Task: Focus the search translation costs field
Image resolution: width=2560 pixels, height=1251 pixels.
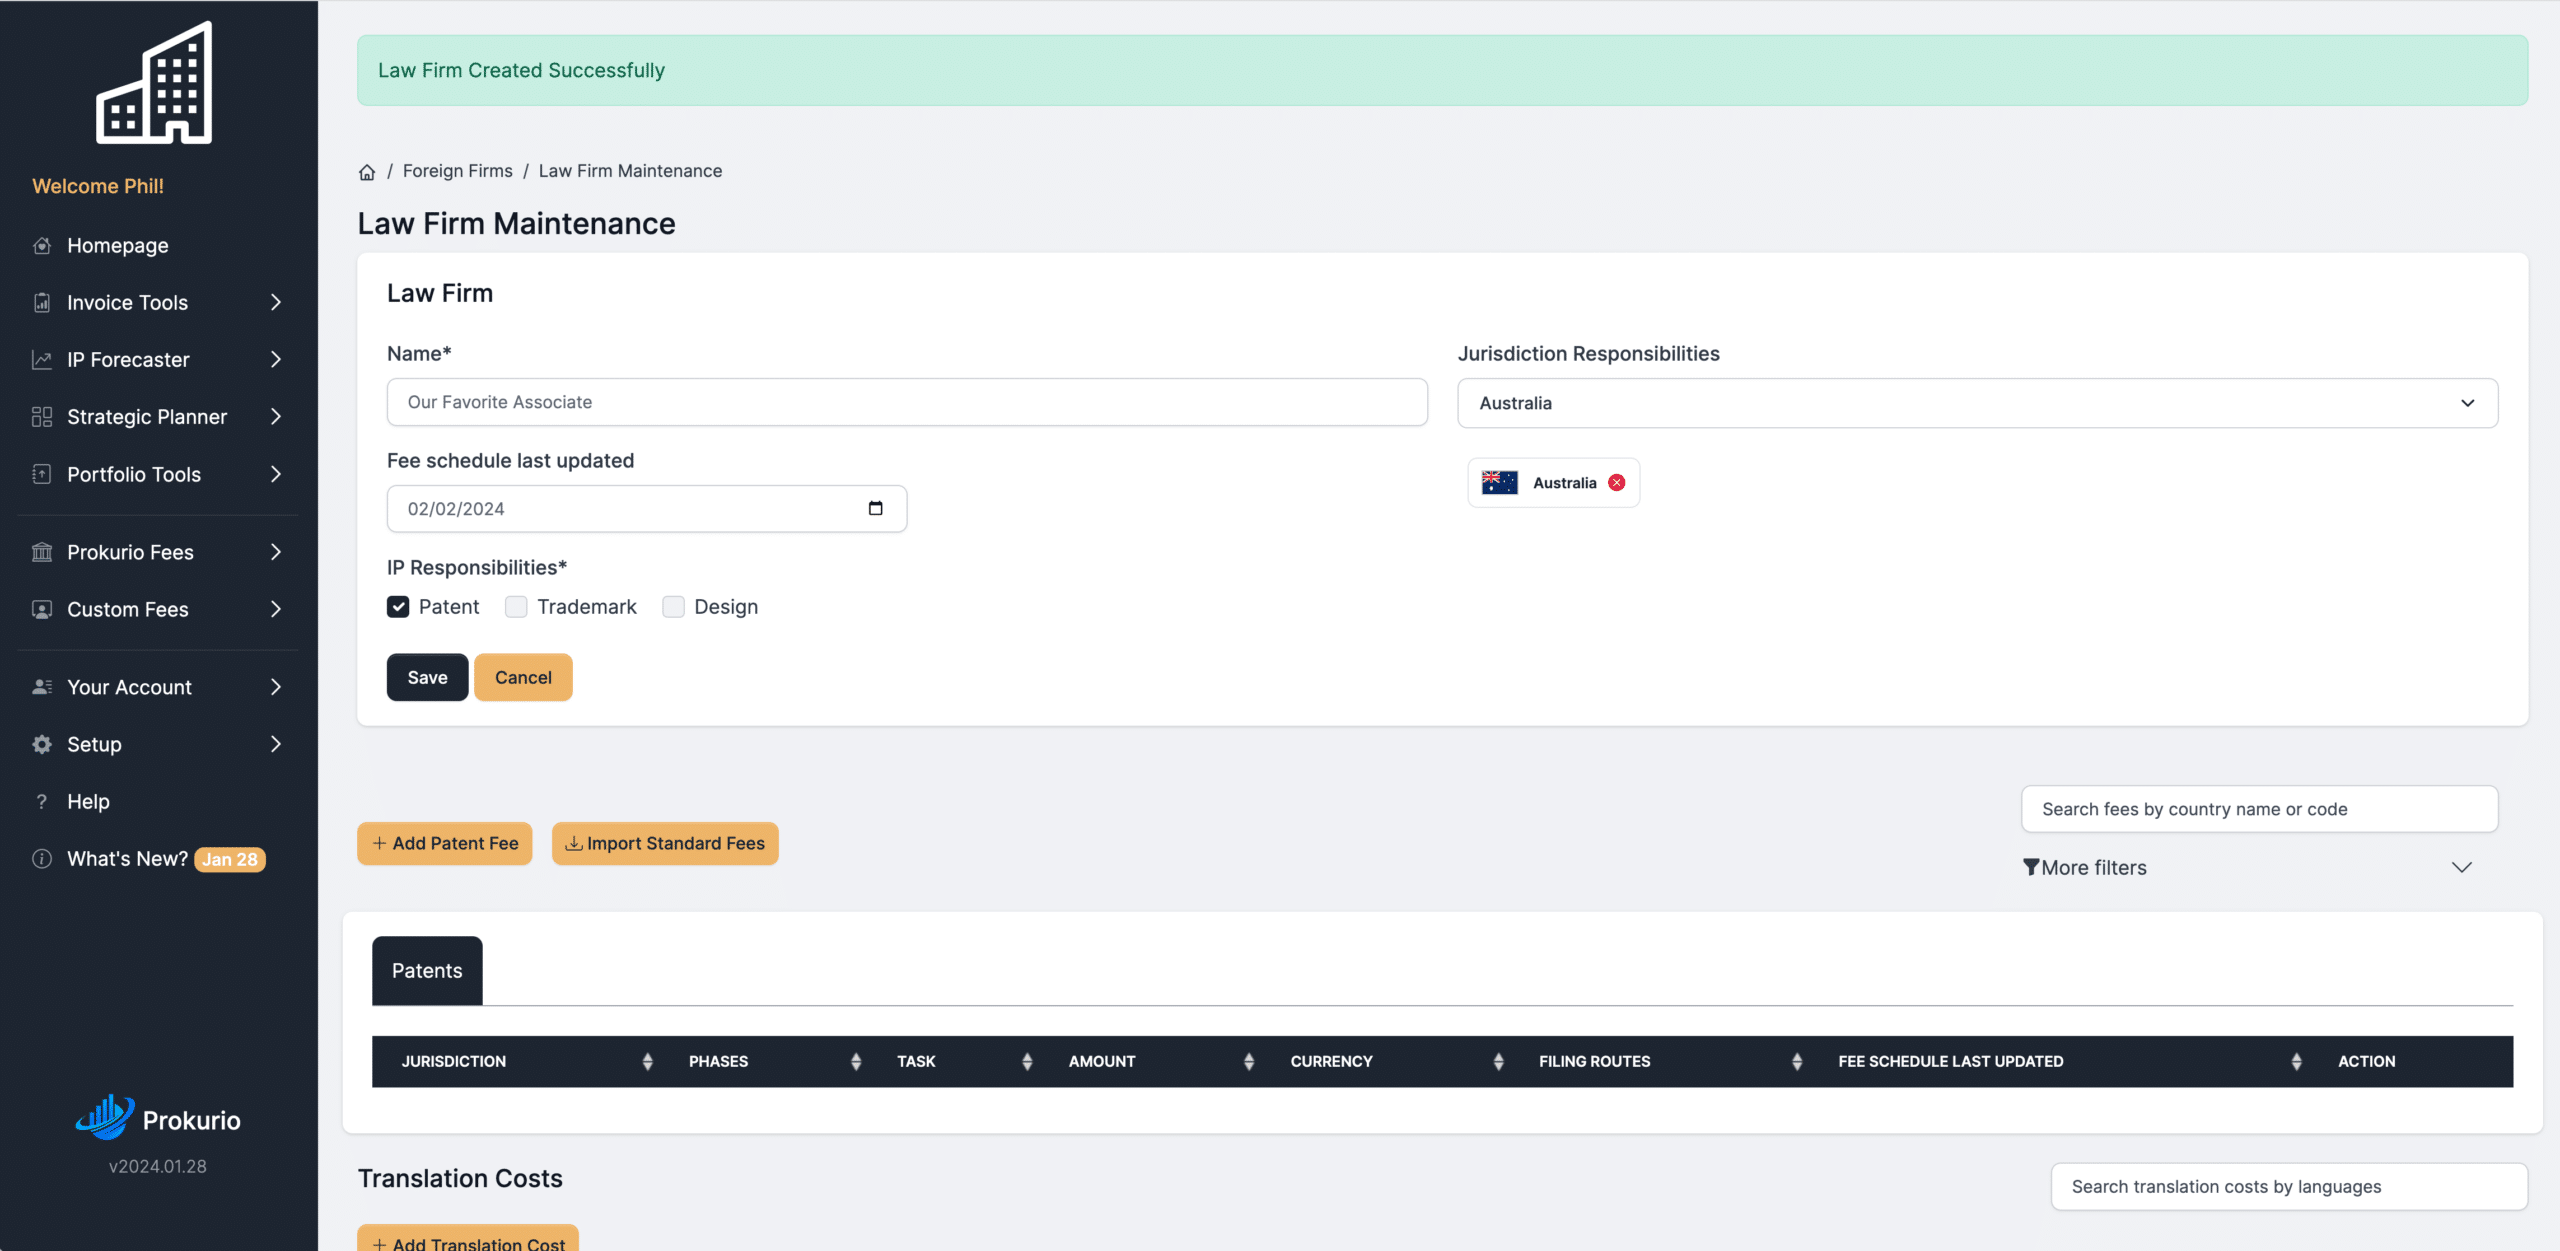Action: coord(2289,1186)
